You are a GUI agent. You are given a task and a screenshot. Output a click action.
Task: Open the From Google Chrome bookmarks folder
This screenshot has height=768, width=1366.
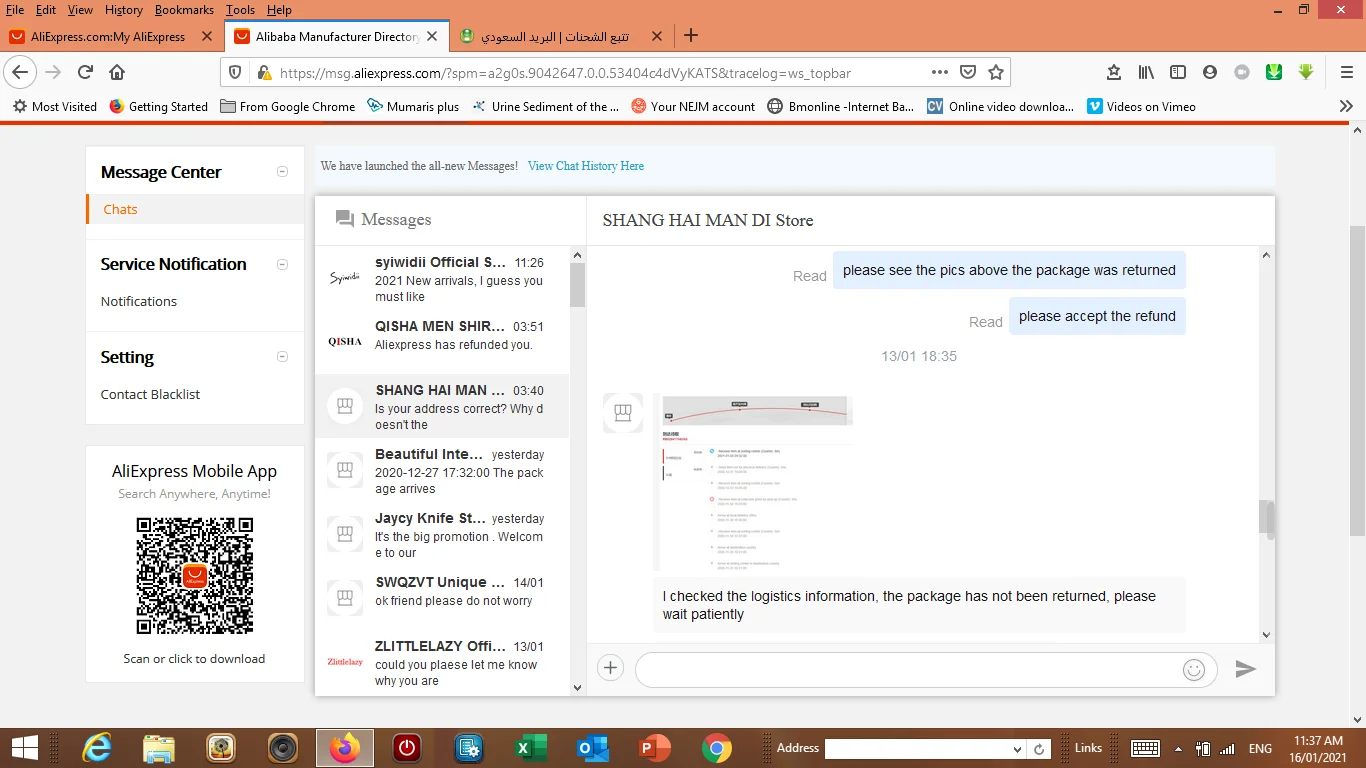pos(287,106)
